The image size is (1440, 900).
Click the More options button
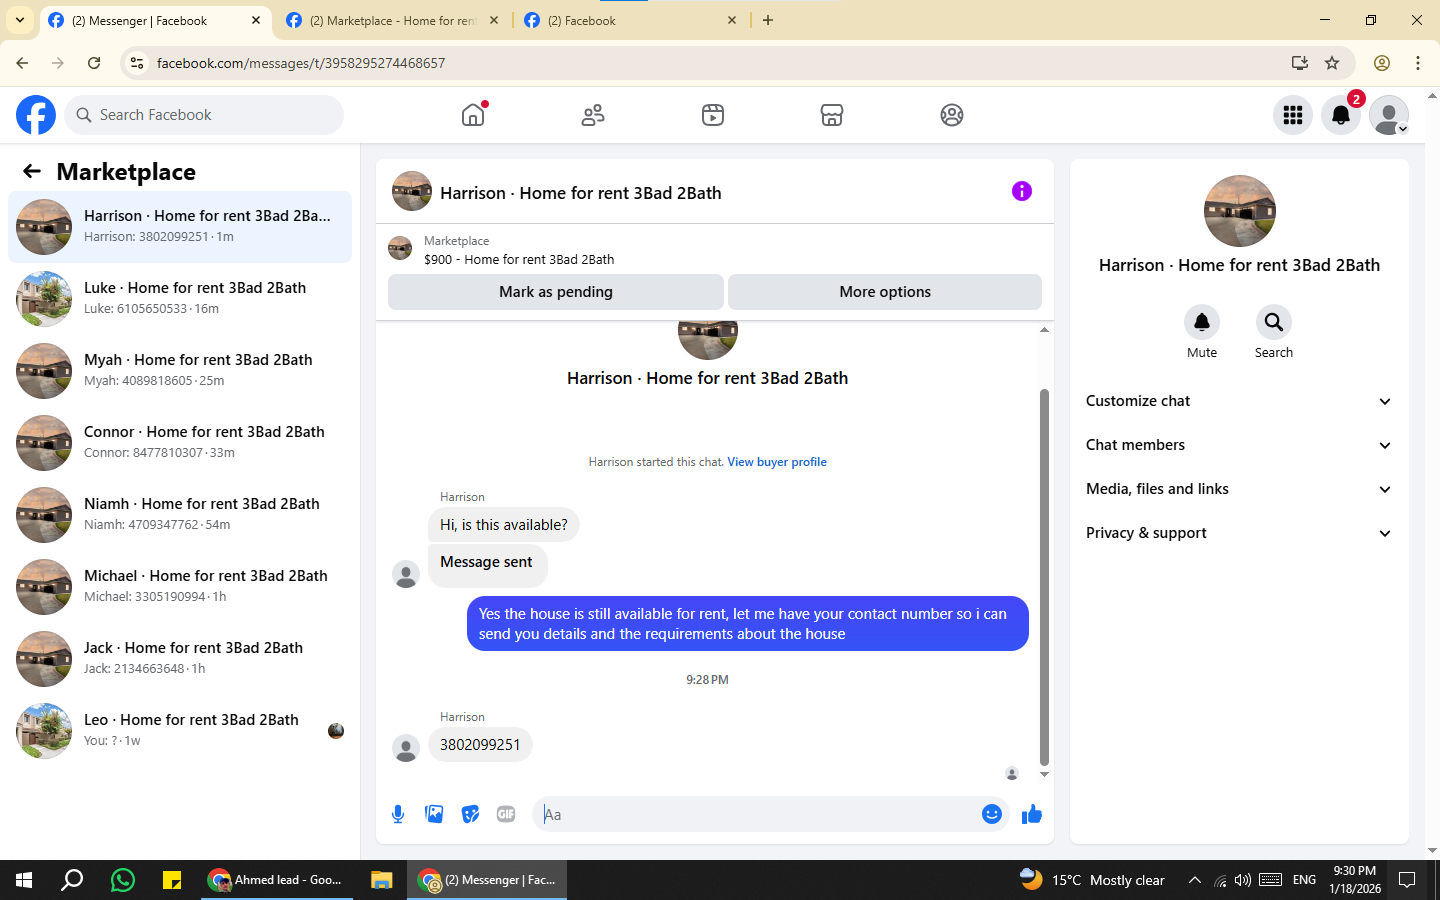885,292
